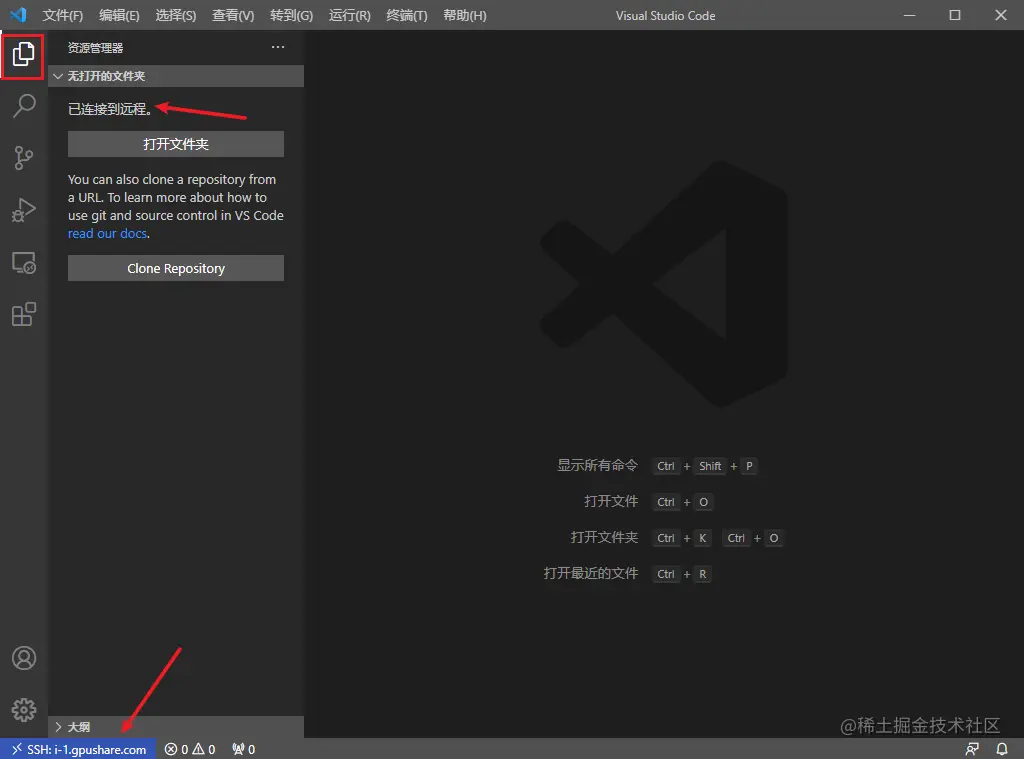The image size is (1024, 759).
Task: Open the Manage gear icon
Action: point(24,709)
